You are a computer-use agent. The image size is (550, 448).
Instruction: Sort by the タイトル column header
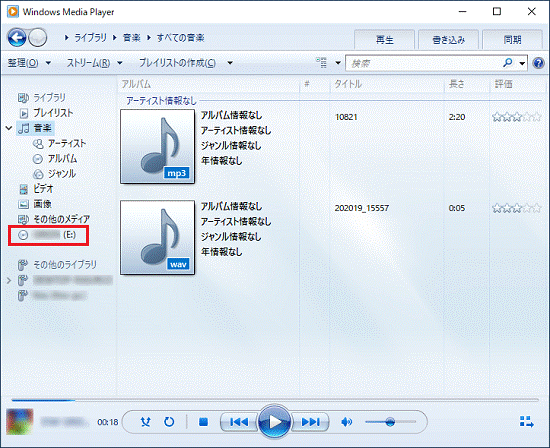387,84
